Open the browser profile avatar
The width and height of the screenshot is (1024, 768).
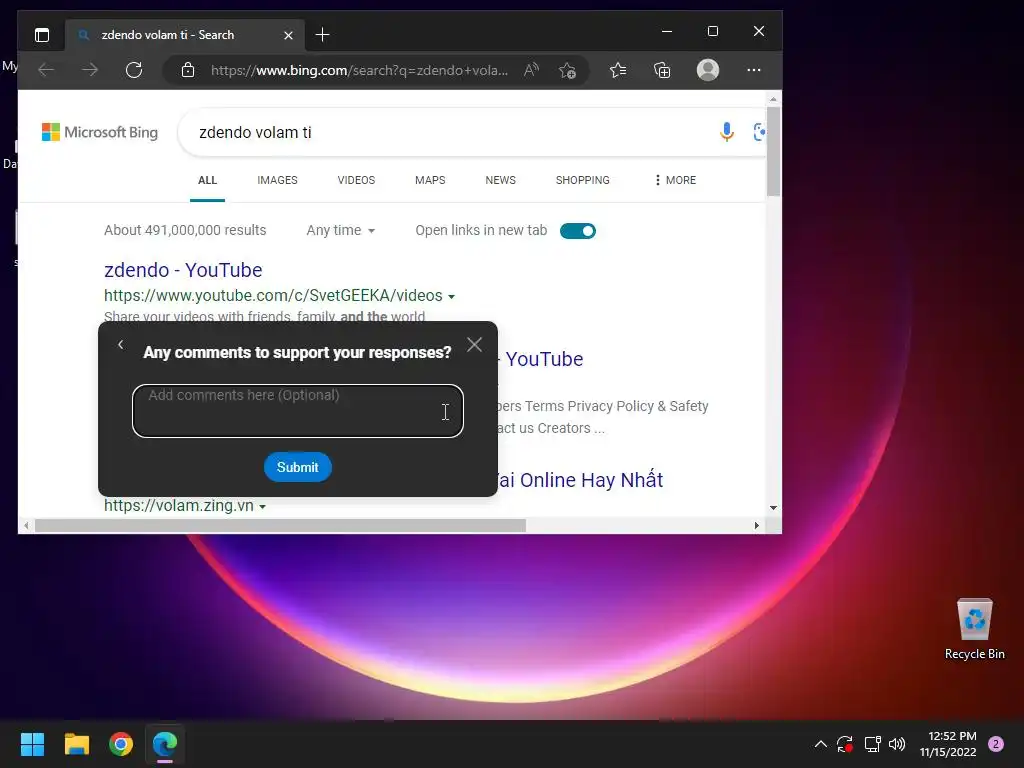click(708, 70)
